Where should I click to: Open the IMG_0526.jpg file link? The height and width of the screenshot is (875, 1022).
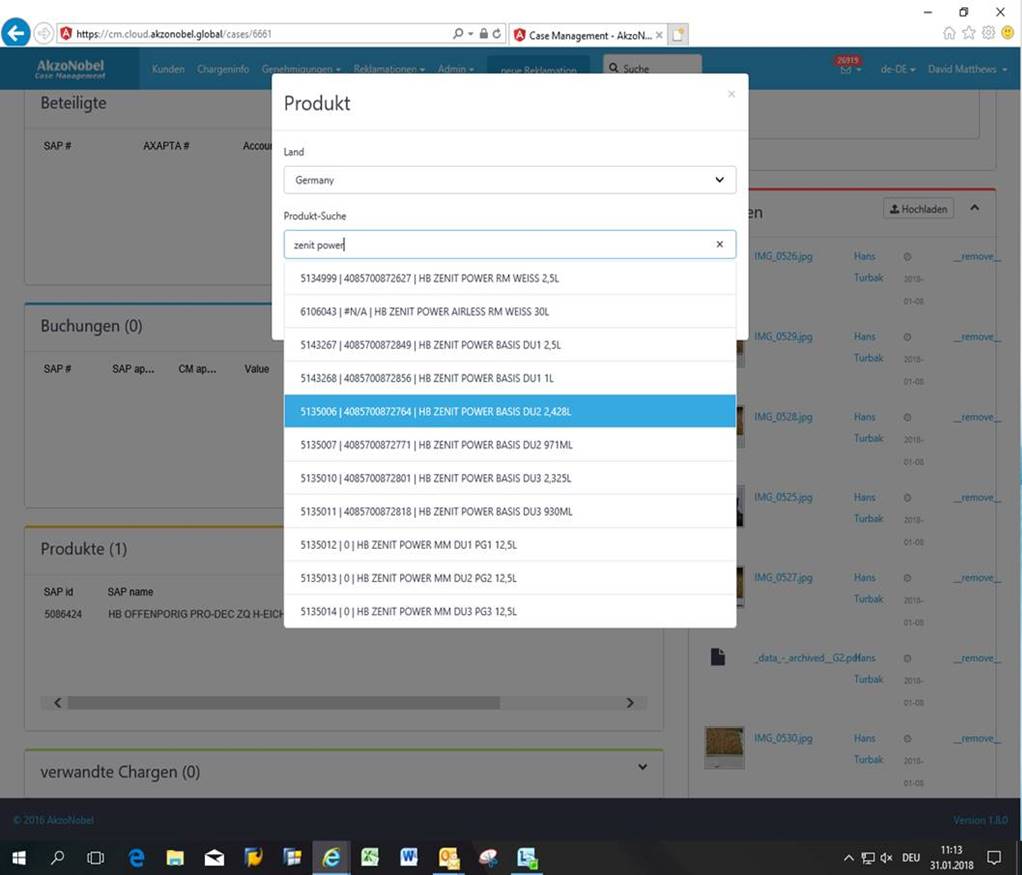click(783, 256)
